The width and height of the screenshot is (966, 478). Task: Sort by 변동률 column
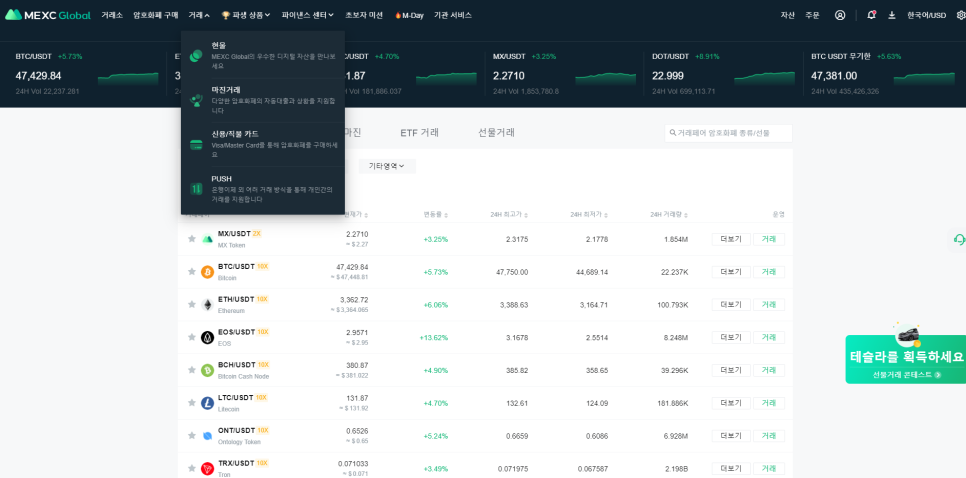(x=436, y=214)
